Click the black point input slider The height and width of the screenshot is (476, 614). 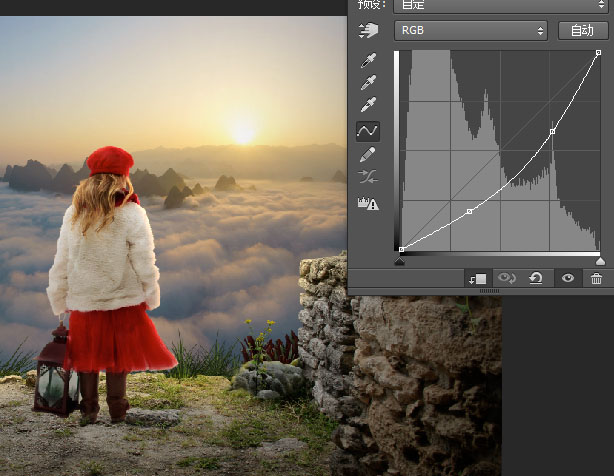coord(399,261)
